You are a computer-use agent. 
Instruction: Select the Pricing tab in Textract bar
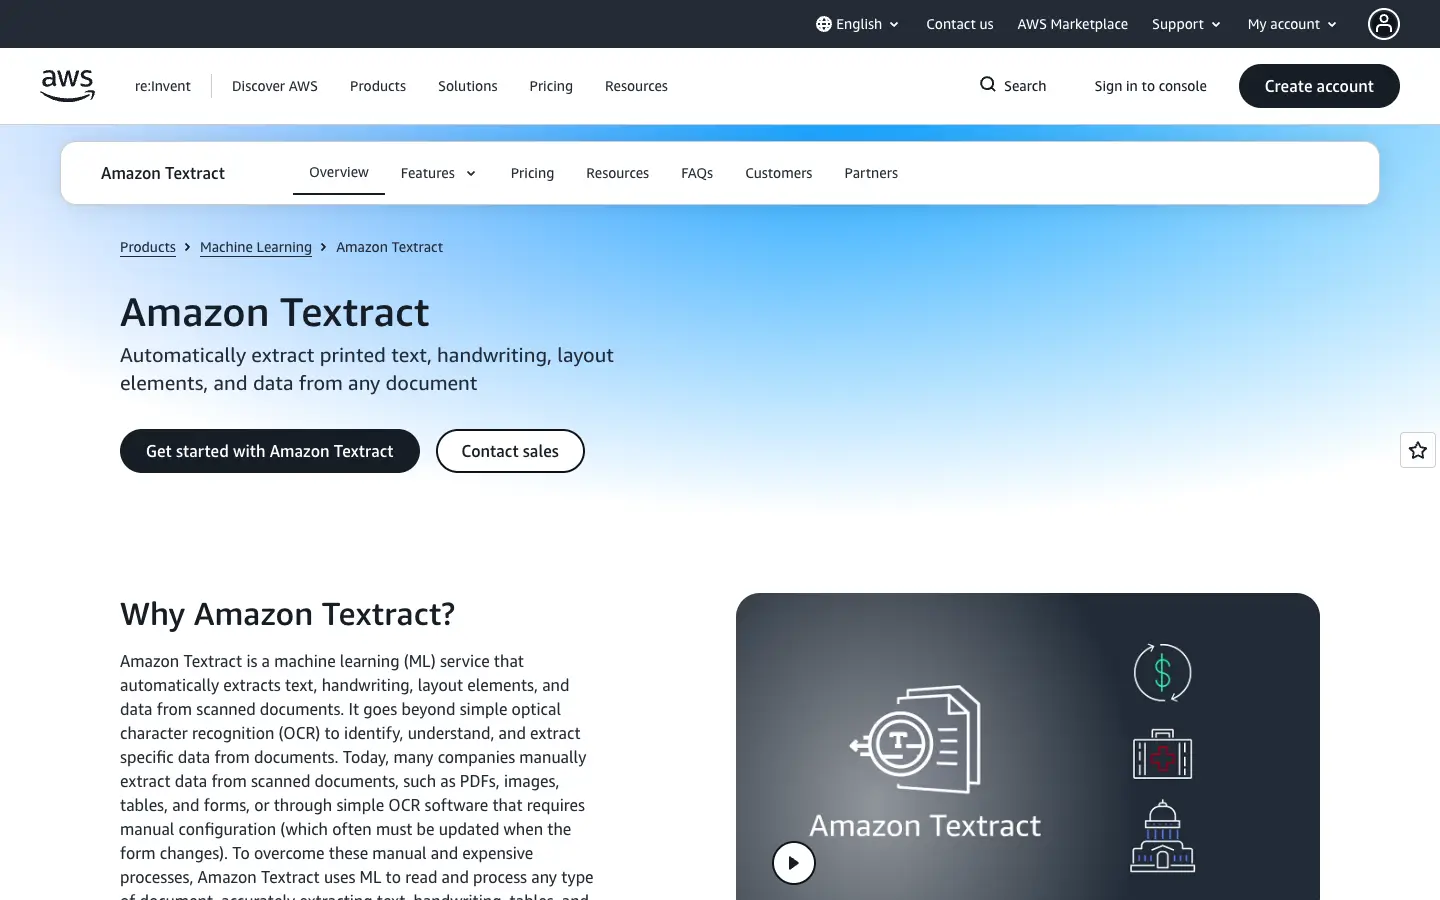[532, 173]
